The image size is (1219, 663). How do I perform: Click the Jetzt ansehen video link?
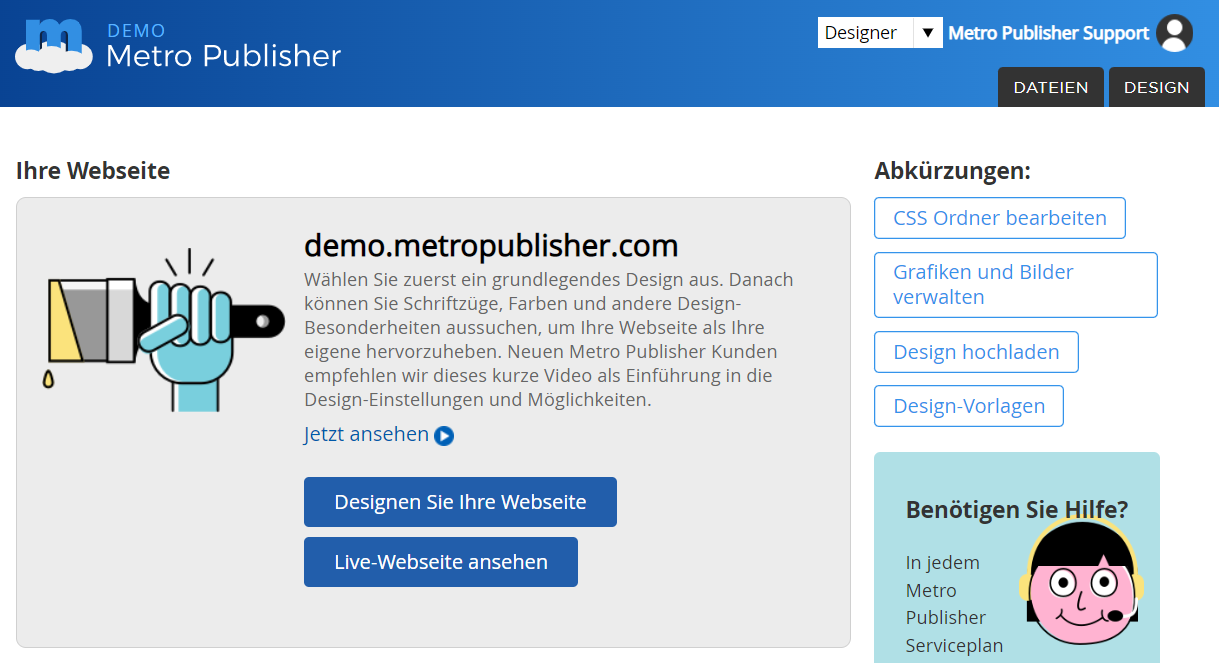[x=366, y=435]
